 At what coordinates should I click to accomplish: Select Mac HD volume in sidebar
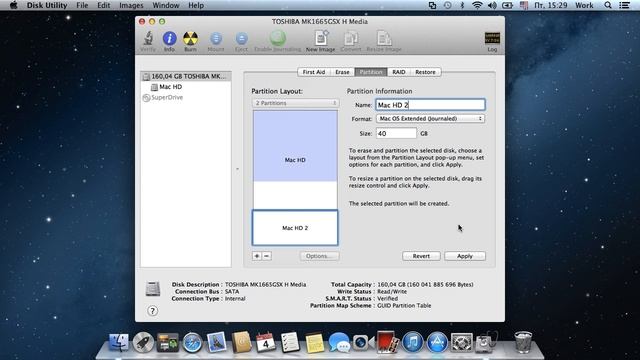click(x=186, y=87)
